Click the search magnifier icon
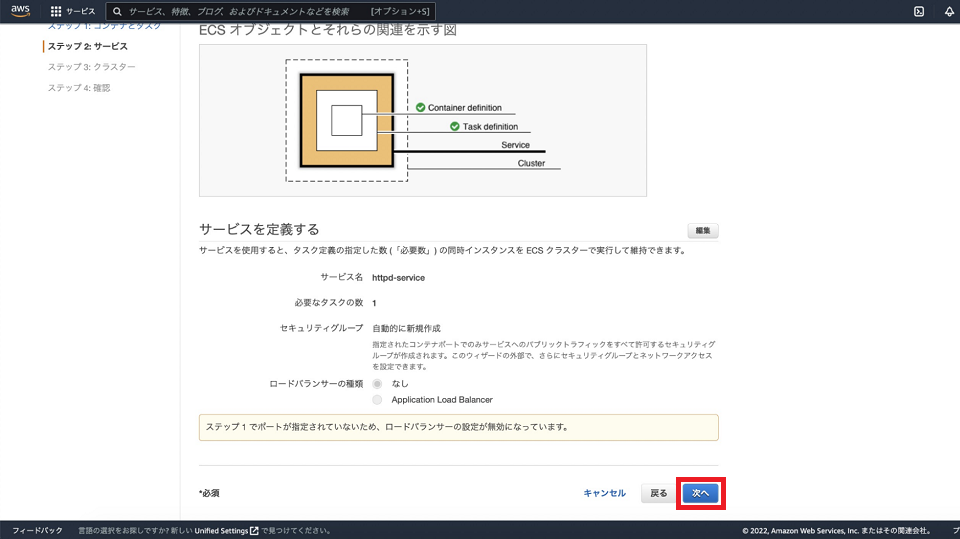This screenshot has height=539, width=960. point(117,11)
